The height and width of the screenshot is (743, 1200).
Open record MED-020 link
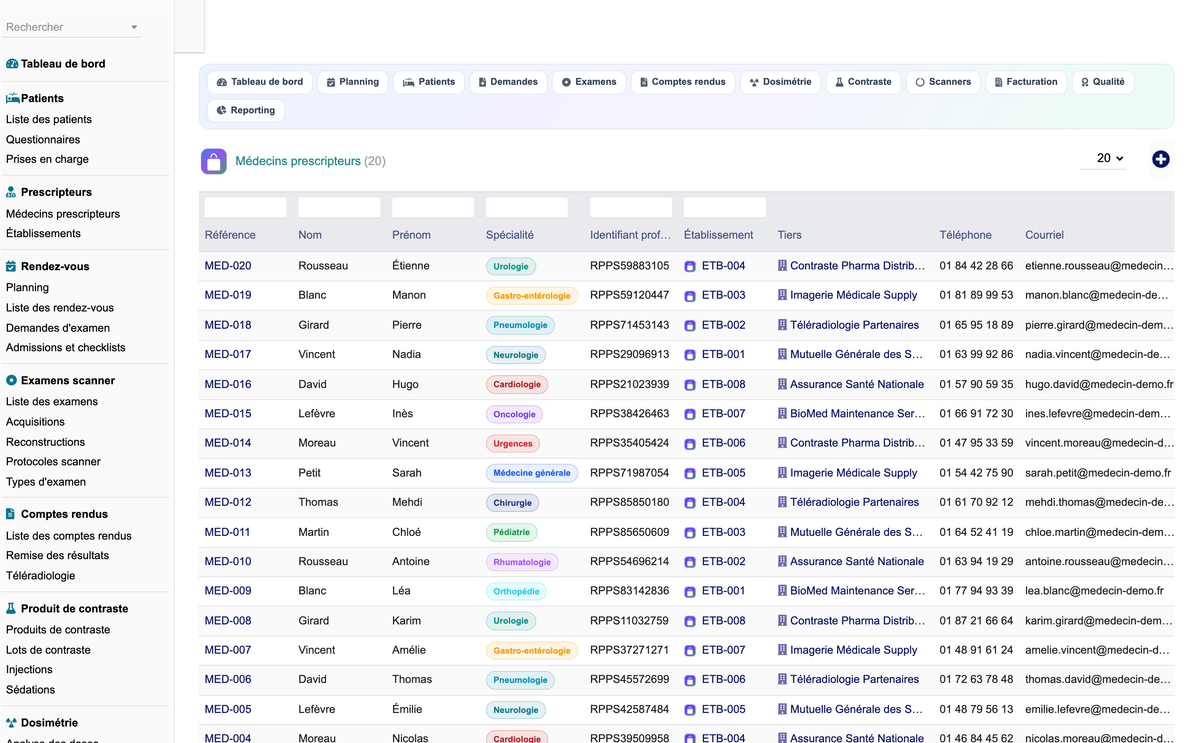tap(228, 266)
